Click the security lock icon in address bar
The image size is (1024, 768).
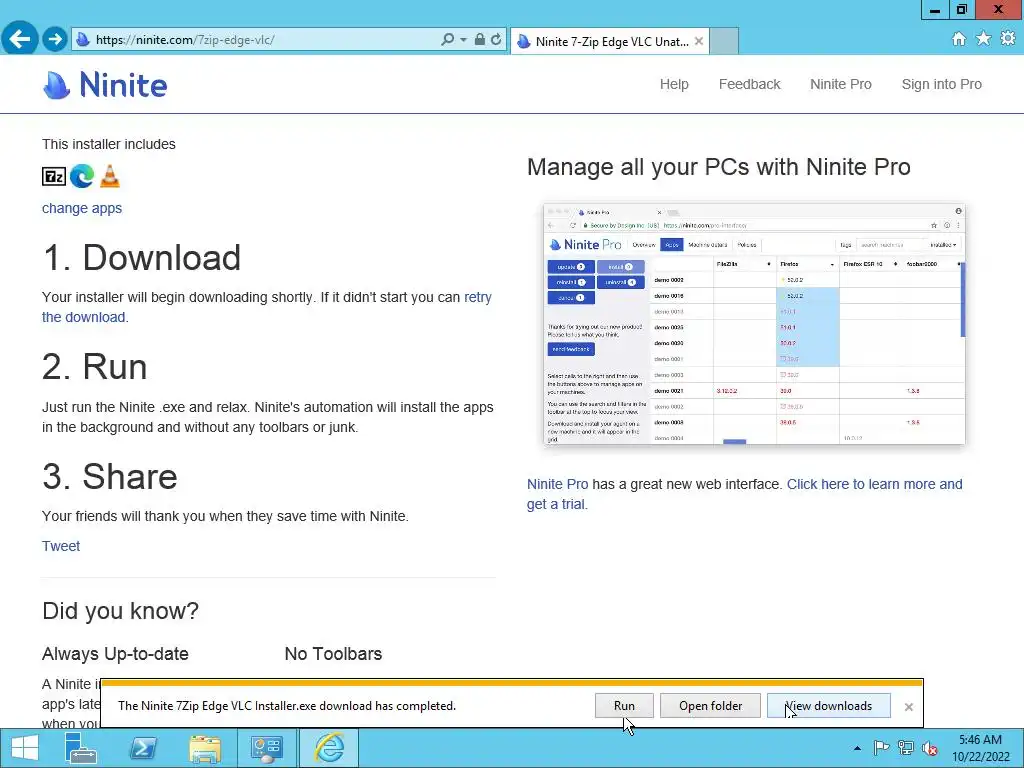click(480, 39)
